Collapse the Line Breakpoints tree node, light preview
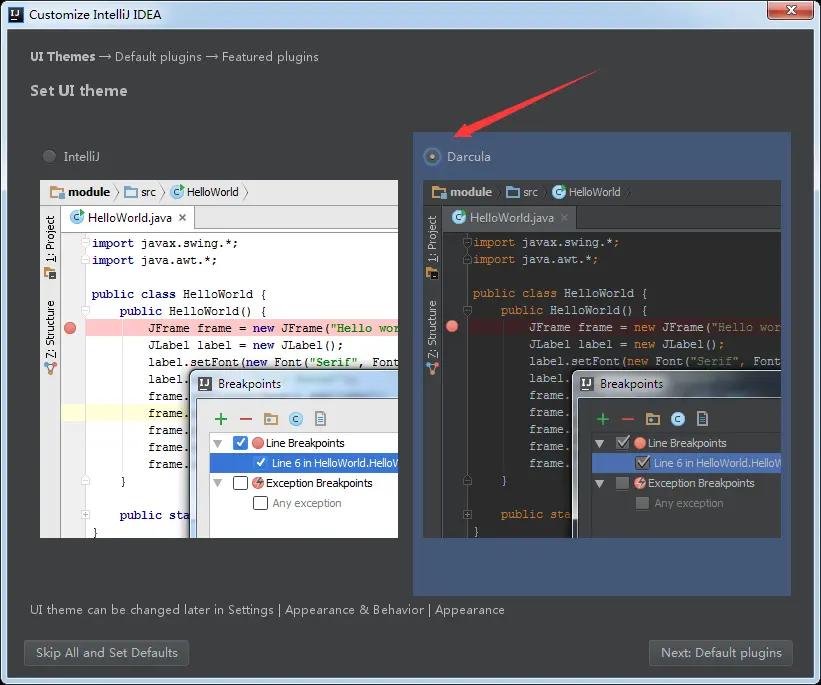This screenshot has width=821, height=685. 218,444
